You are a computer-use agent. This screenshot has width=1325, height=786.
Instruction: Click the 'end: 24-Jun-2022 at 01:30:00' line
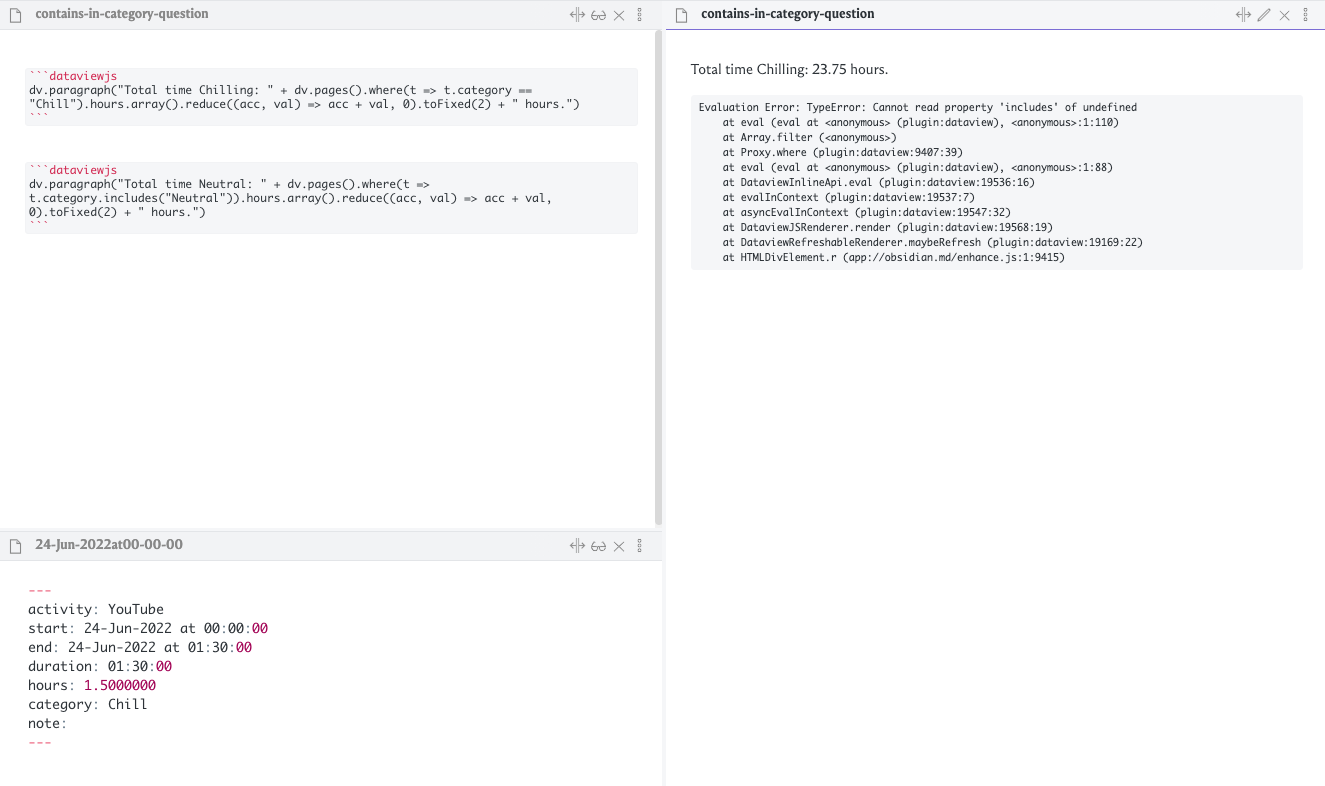[x=140, y=647]
